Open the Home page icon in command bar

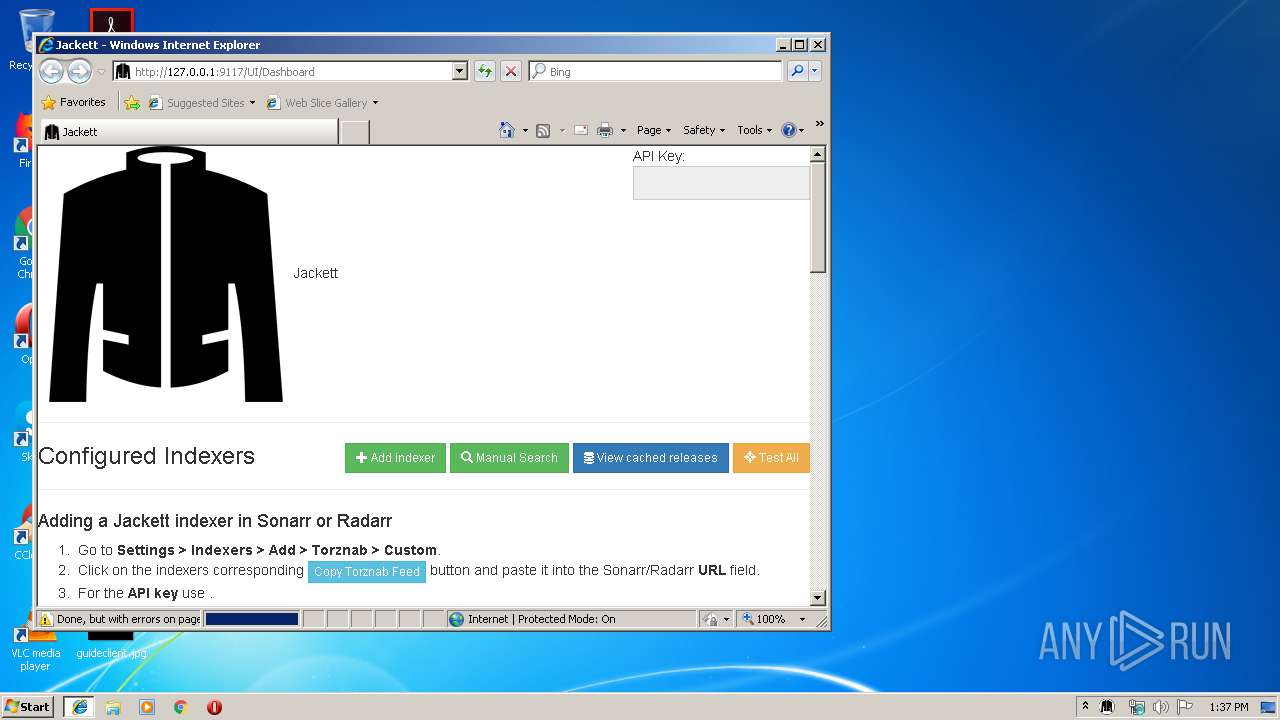coord(507,130)
